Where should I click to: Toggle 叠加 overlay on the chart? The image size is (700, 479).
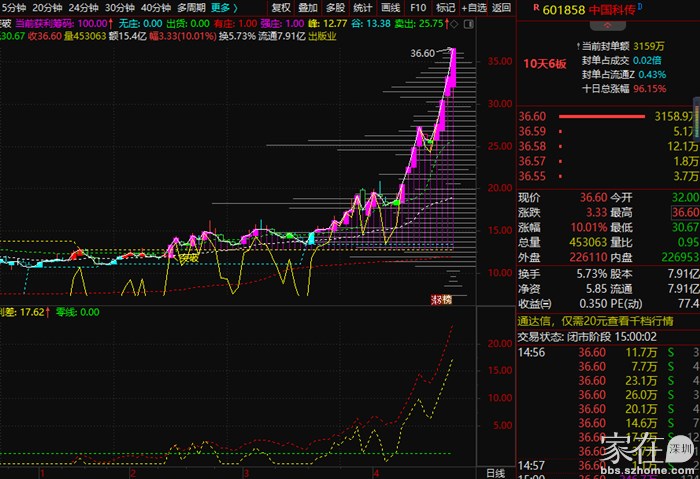pos(309,7)
